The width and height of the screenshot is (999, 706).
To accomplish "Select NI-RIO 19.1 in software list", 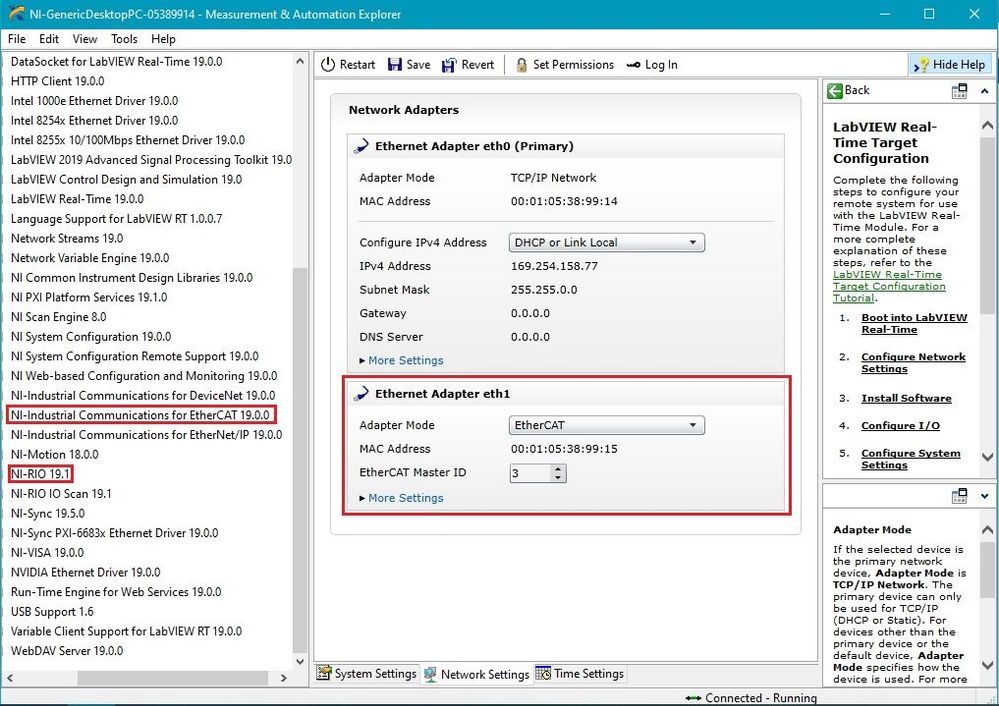I will coord(40,474).
